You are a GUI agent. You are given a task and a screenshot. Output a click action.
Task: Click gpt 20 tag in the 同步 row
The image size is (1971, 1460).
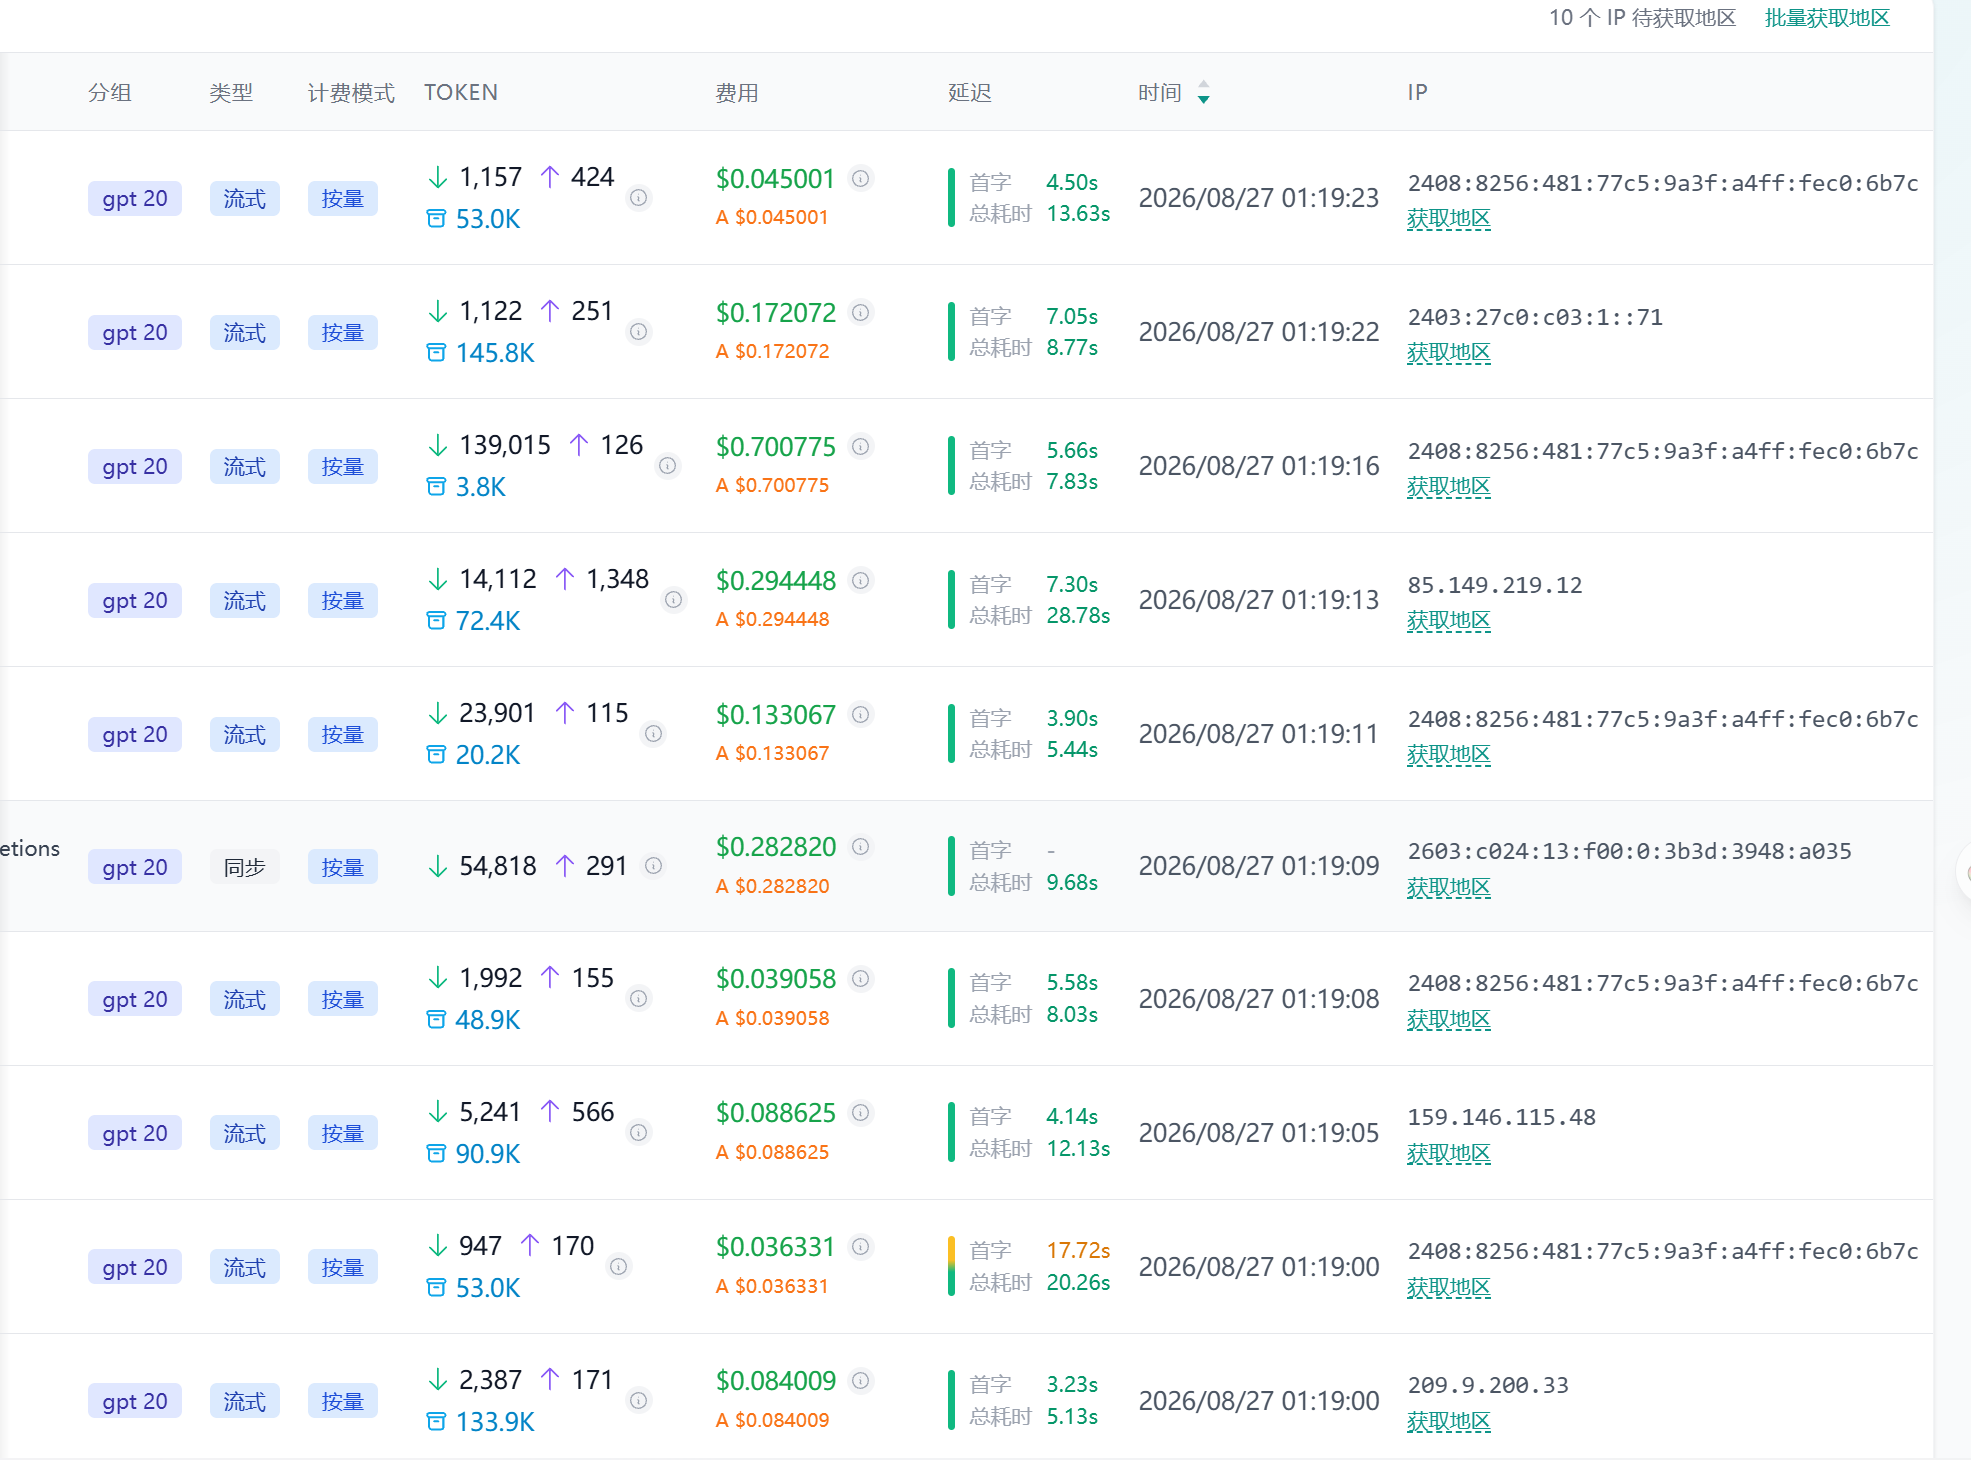(x=135, y=867)
